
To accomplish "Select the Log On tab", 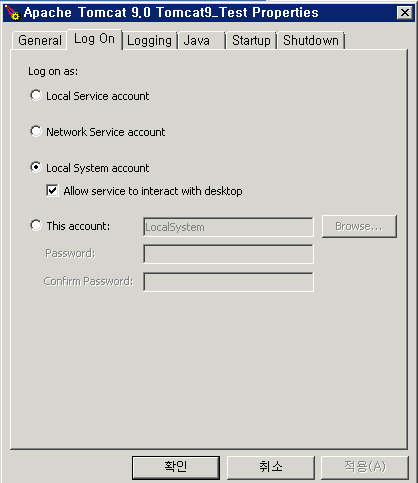I will 95,39.
